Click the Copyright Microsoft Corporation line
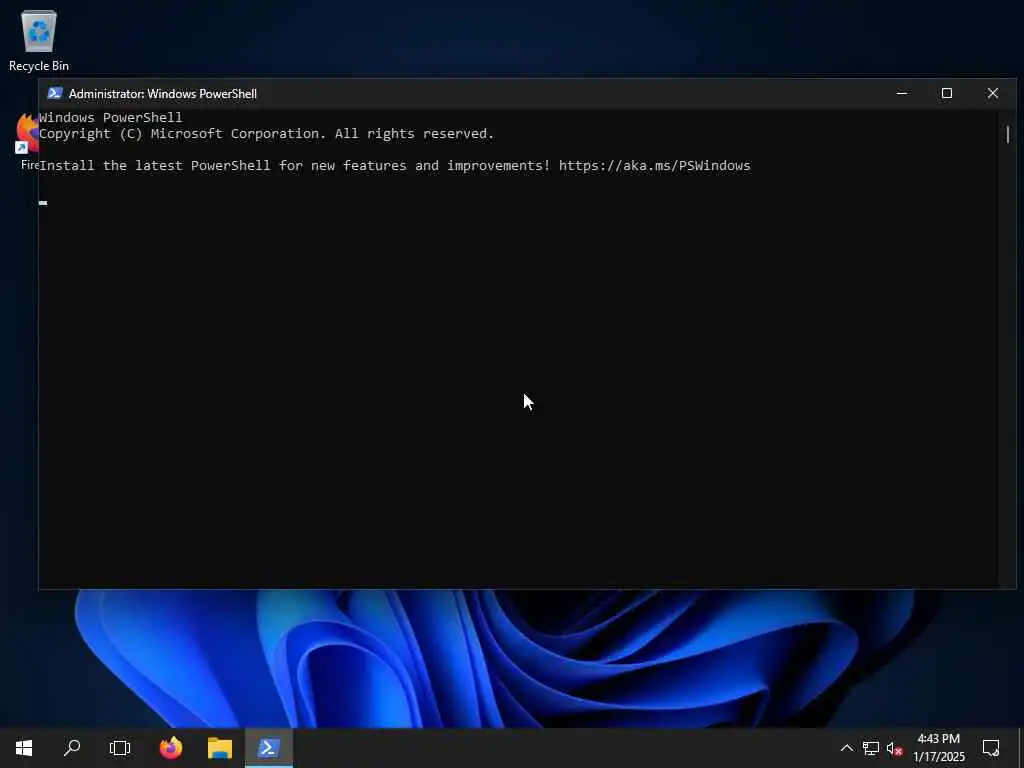The image size is (1024, 768). (x=266, y=133)
